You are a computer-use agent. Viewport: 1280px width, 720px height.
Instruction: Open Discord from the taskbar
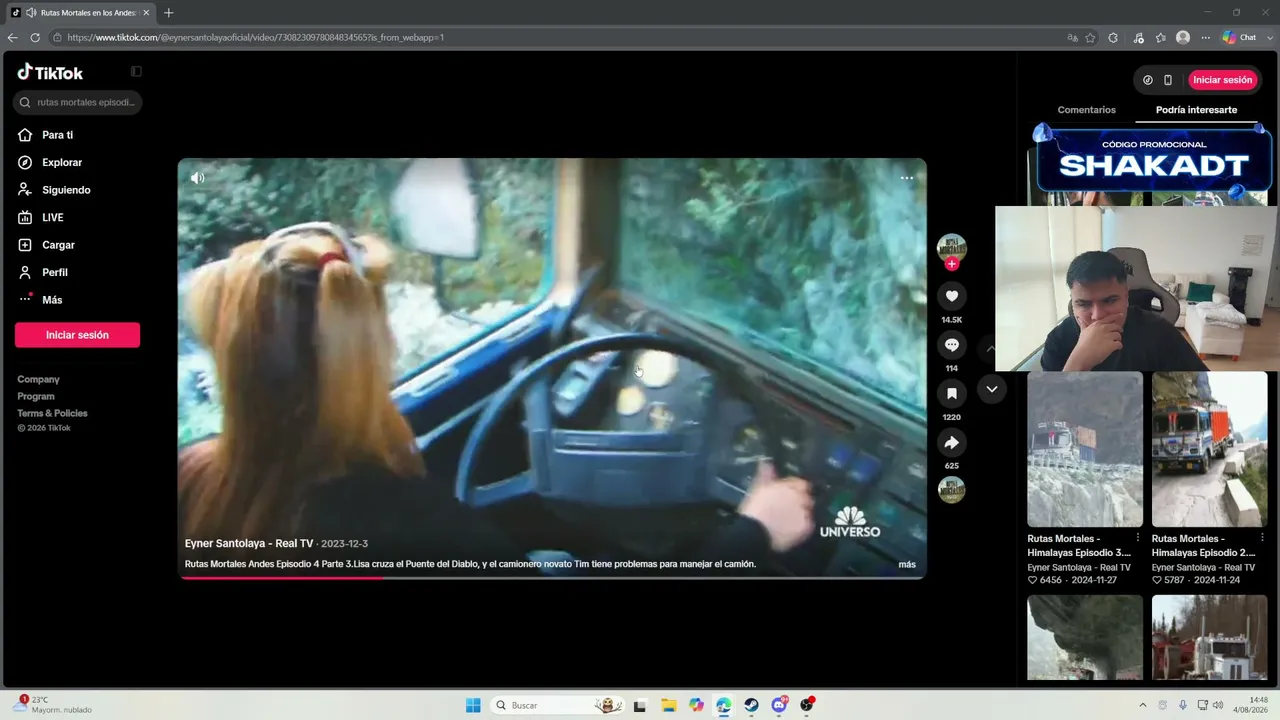coord(779,705)
